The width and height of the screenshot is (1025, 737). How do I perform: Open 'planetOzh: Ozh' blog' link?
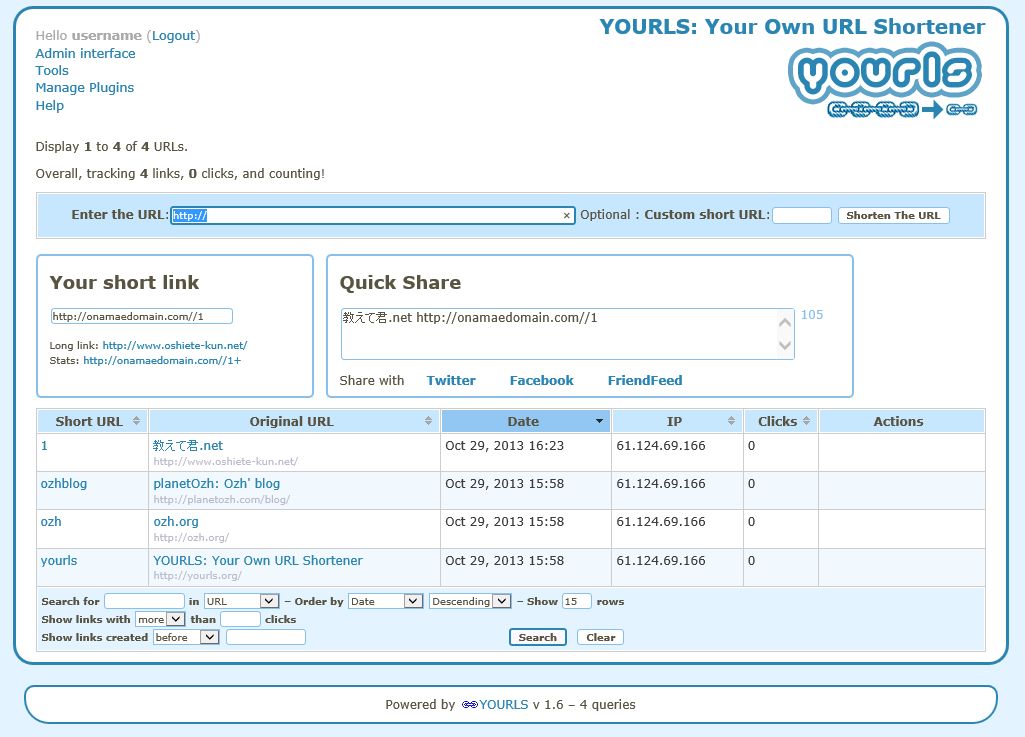pyautogui.click(x=216, y=484)
